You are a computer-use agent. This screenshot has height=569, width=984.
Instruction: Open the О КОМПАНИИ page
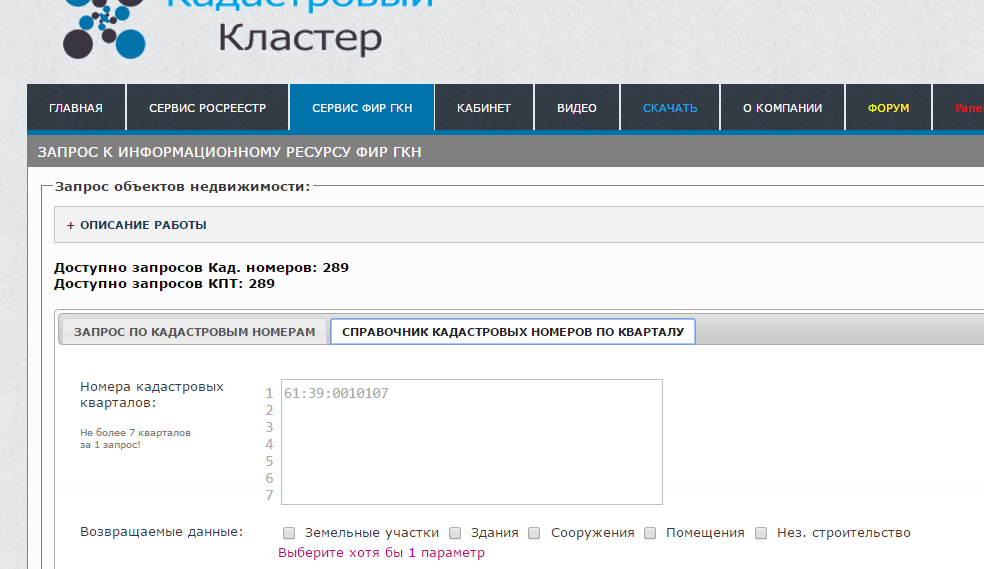tap(782, 108)
